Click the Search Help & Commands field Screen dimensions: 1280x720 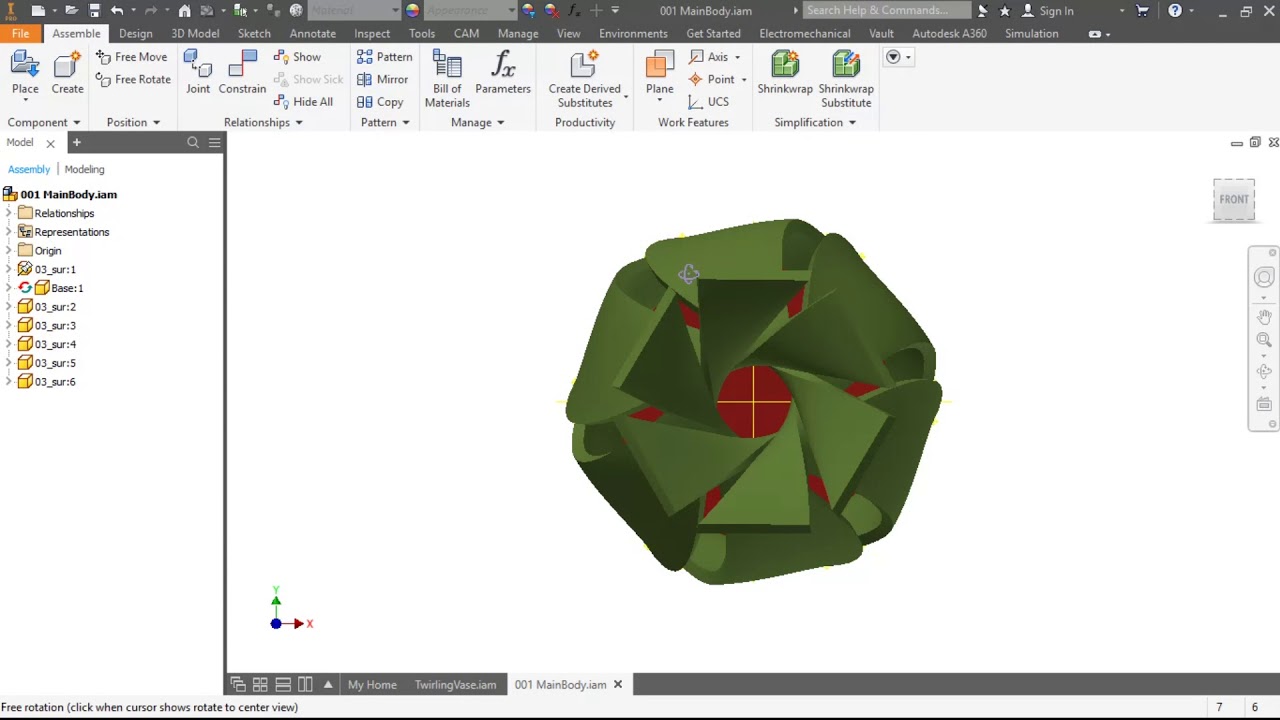[x=887, y=10]
